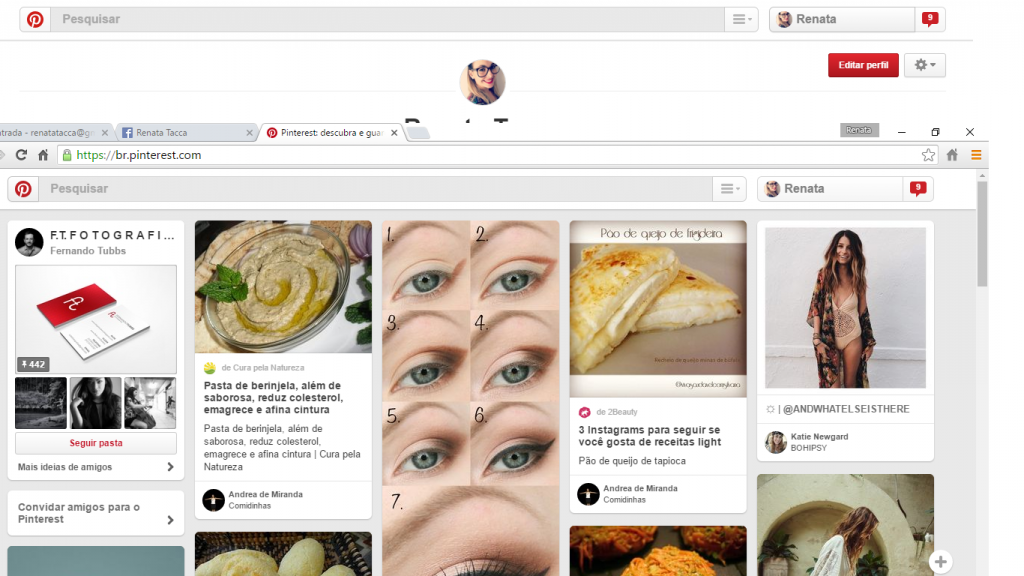Click the Renata Chrome profile label
This screenshot has height=576, width=1024.
coord(859,130)
